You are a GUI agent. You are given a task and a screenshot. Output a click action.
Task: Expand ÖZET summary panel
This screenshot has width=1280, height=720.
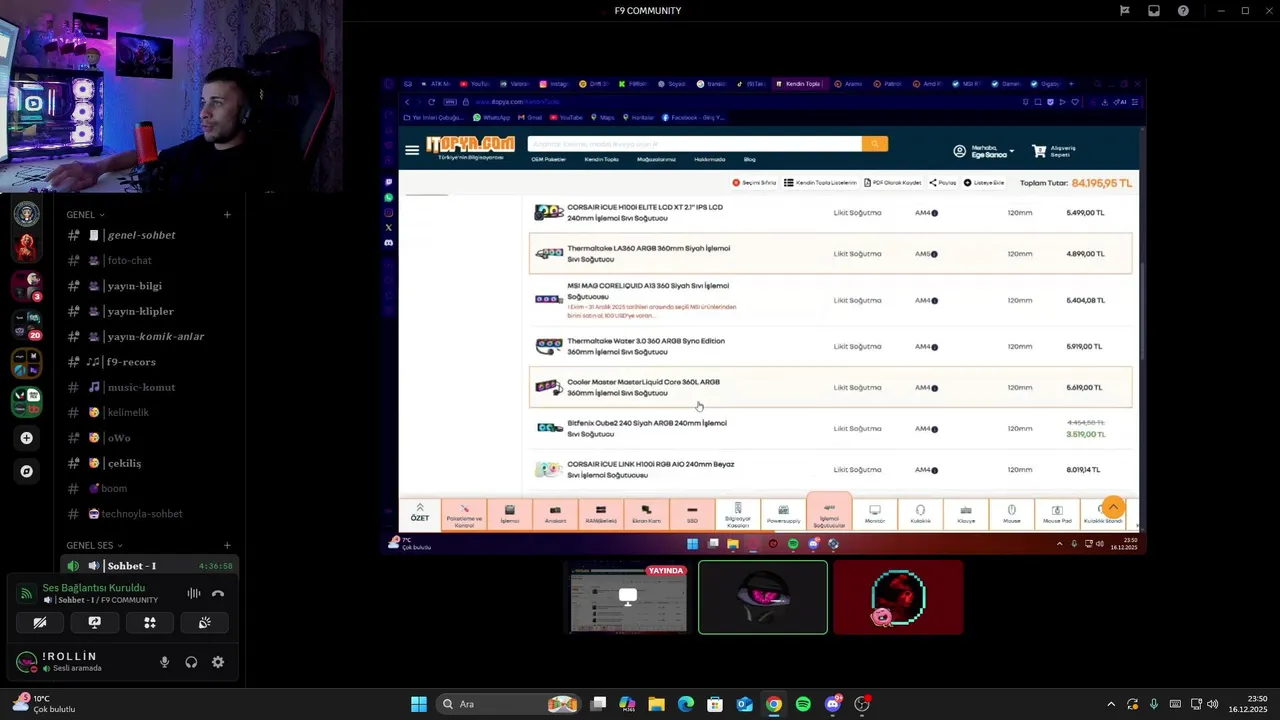coord(420,513)
